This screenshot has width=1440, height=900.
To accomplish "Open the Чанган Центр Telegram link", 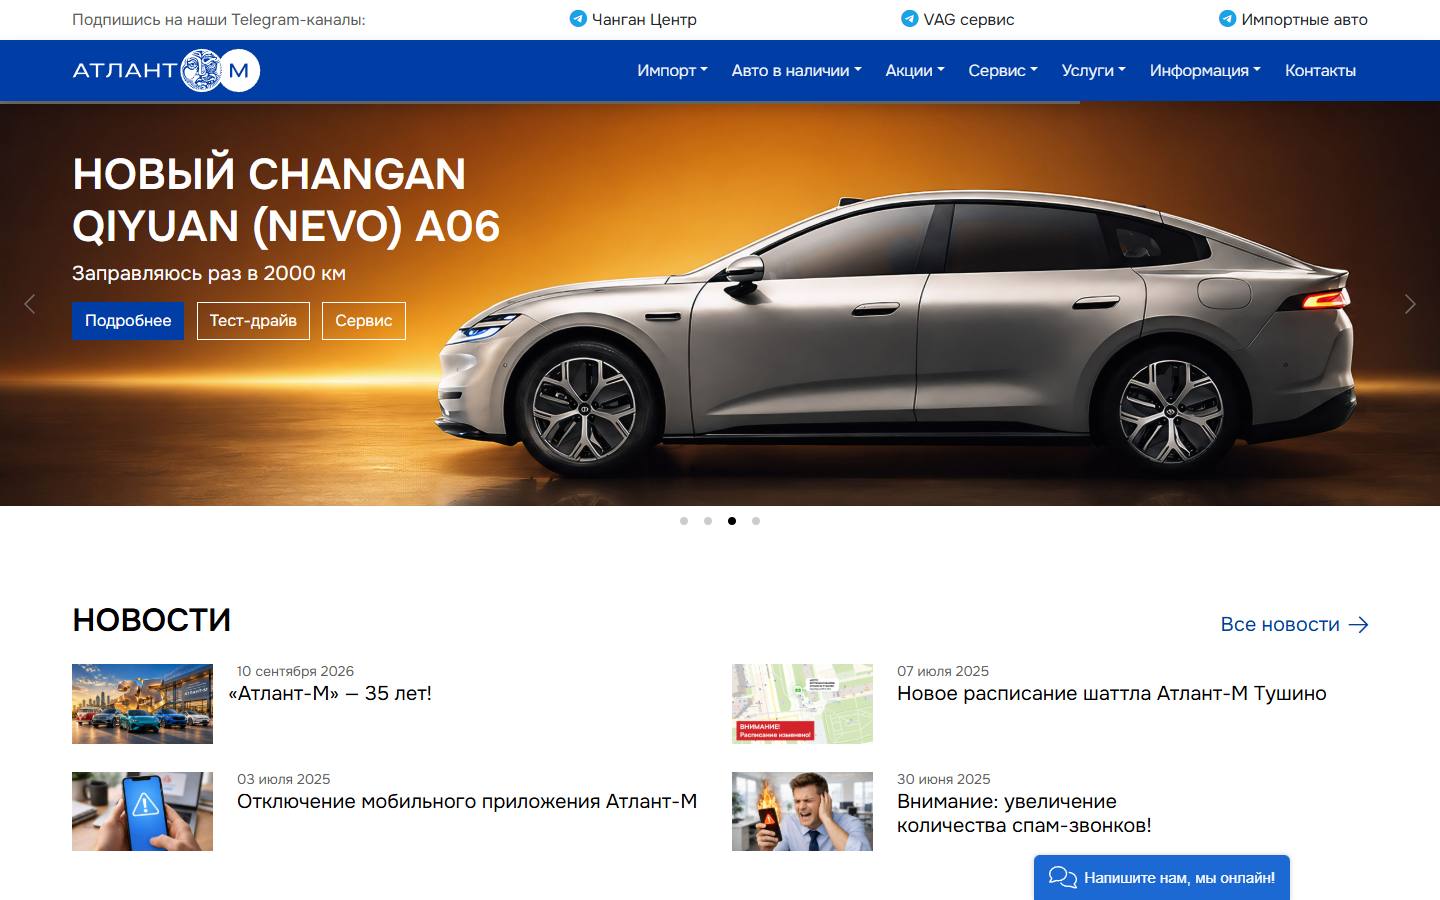I will (633, 19).
